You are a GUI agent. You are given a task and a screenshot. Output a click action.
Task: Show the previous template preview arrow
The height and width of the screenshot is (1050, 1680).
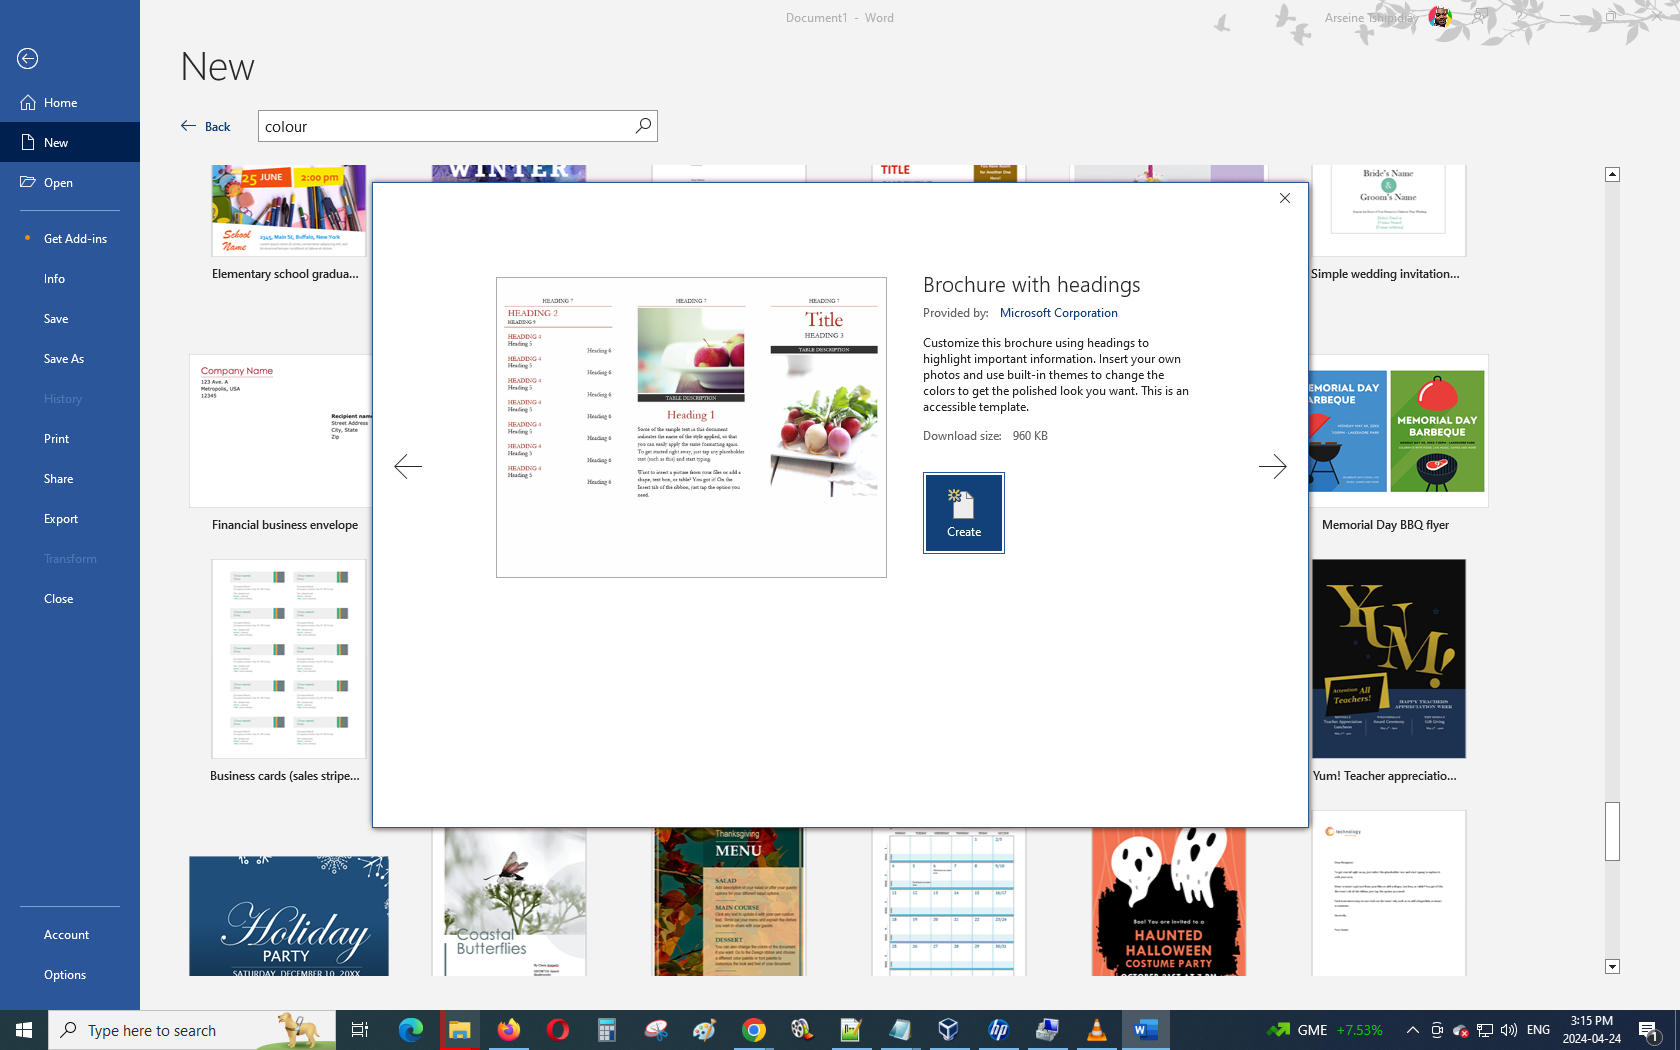click(408, 467)
